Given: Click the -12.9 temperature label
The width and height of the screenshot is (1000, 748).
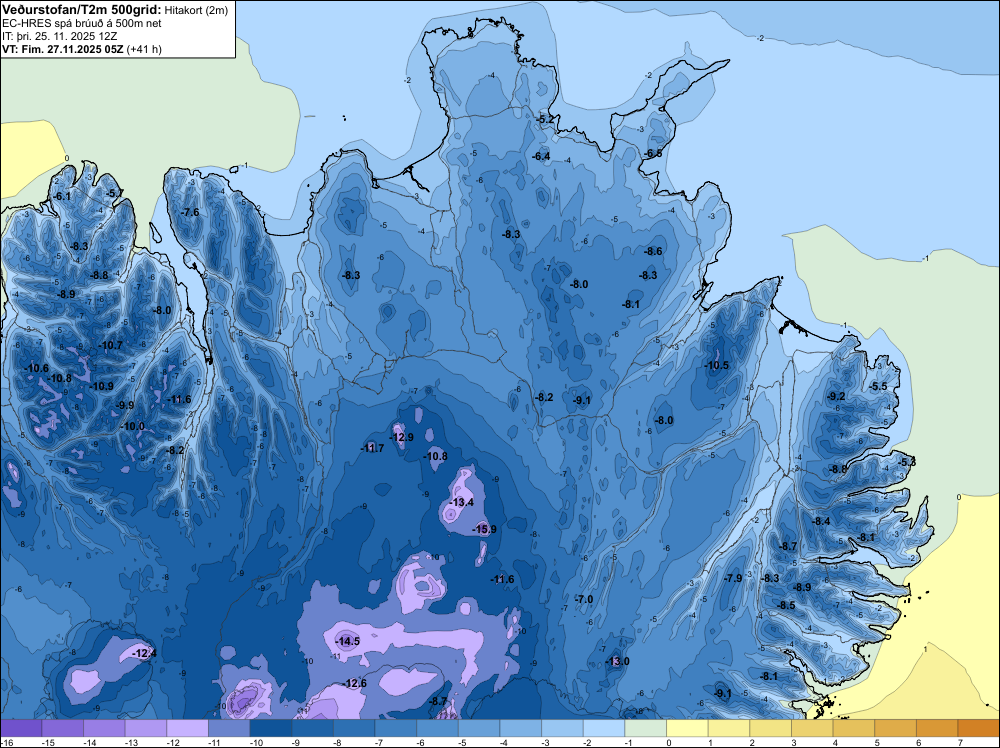Looking at the screenshot, I should click(x=402, y=437).
